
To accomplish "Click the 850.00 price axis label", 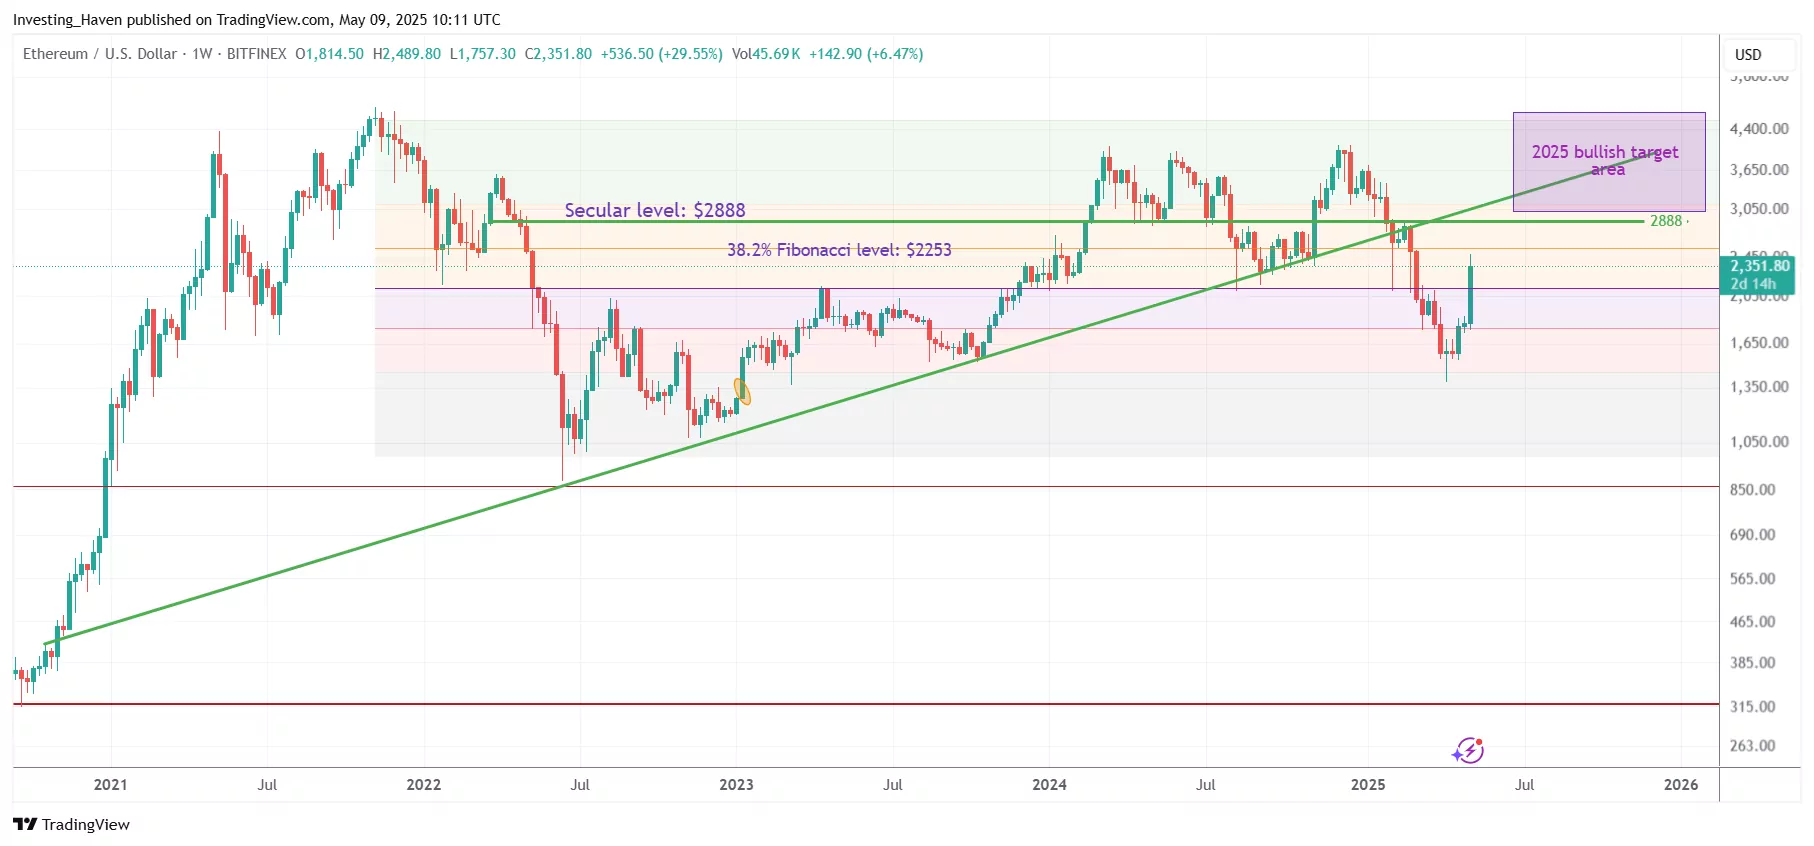I will [1752, 490].
